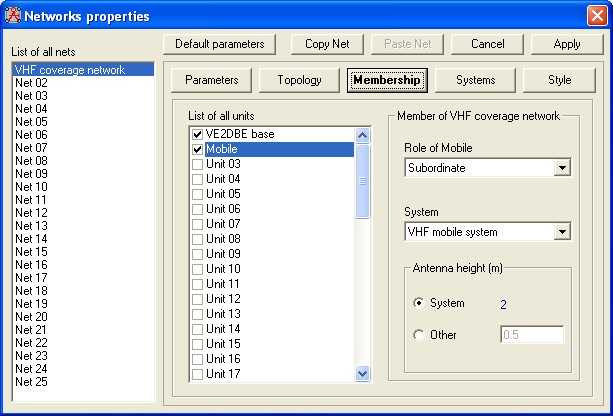Select Net 05 in the nets list
613x416 pixels.
(x=32, y=122)
